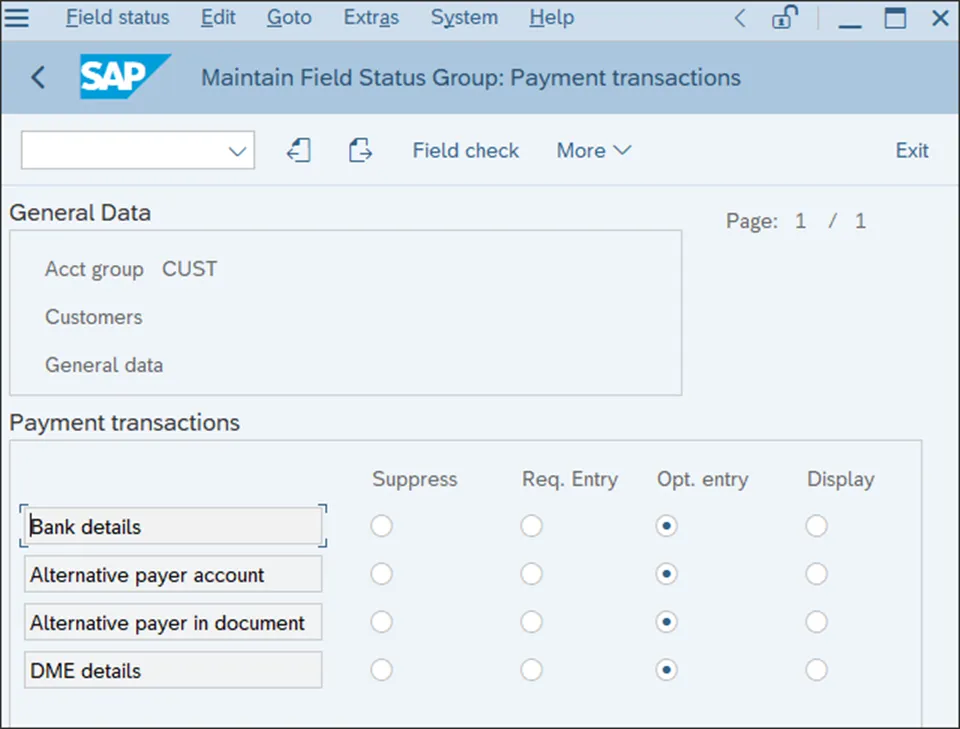Image resolution: width=960 pixels, height=729 pixels.
Task: Set Alternative payer account to Req. Entry
Action: pos(531,574)
